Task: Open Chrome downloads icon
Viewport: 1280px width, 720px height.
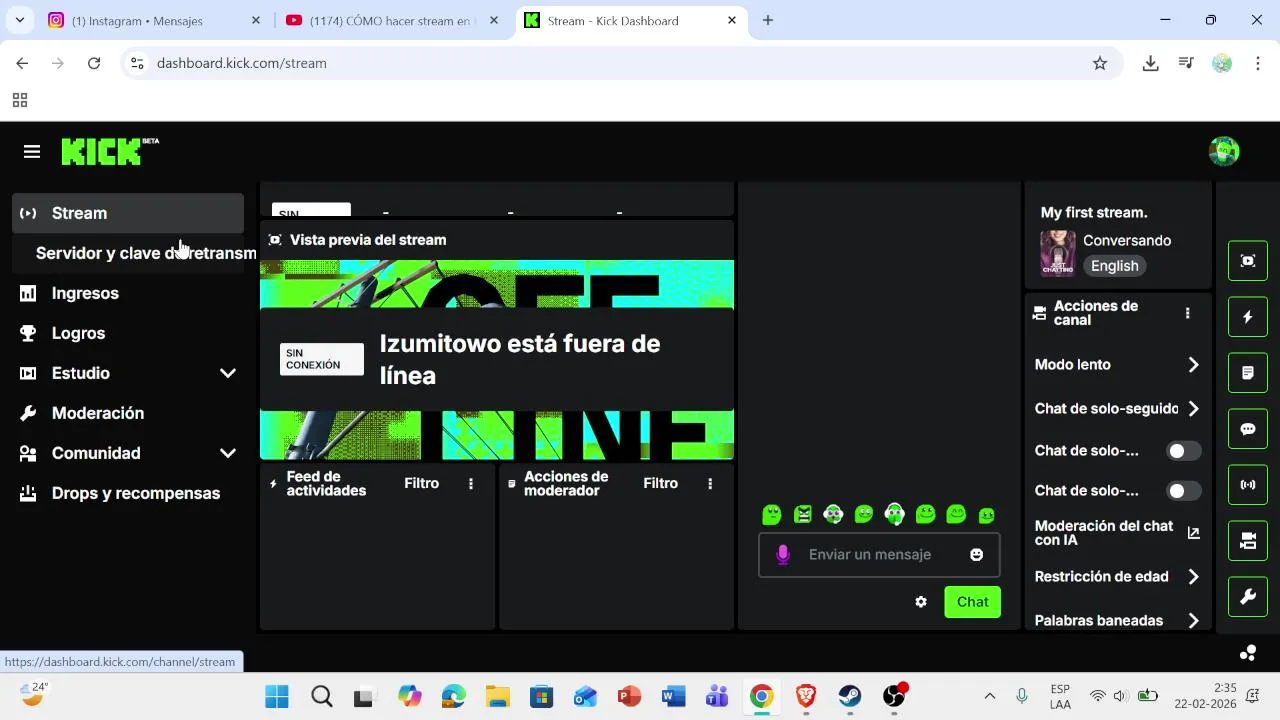Action: tap(1150, 63)
